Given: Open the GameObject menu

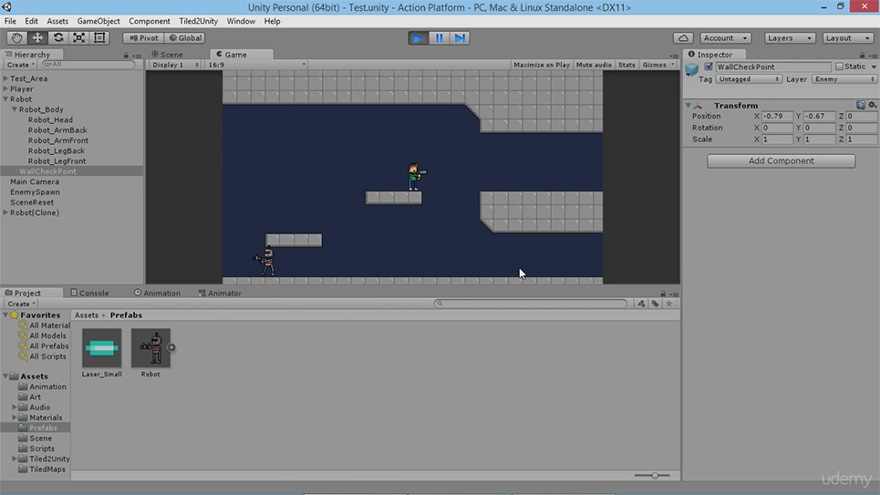Looking at the screenshot, I should coord(98,21).
